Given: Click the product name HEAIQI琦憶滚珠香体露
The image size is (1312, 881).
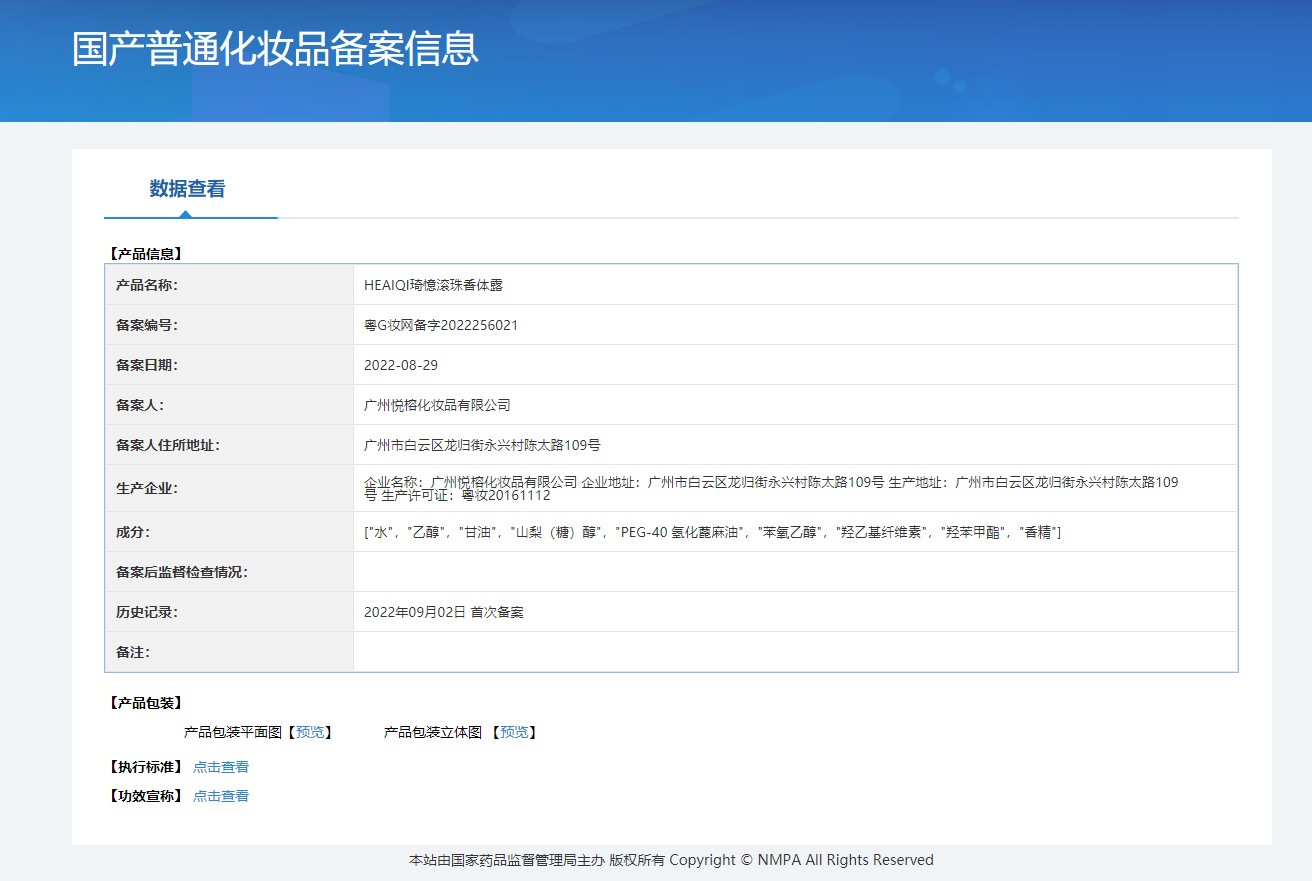Looking at the screenshot, I should [433, 285].
